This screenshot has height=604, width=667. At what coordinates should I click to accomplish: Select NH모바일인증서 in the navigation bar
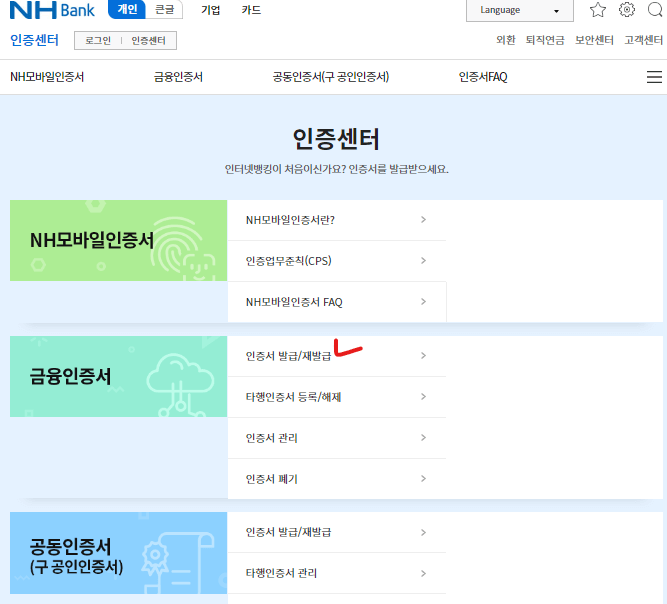[47, 77]
